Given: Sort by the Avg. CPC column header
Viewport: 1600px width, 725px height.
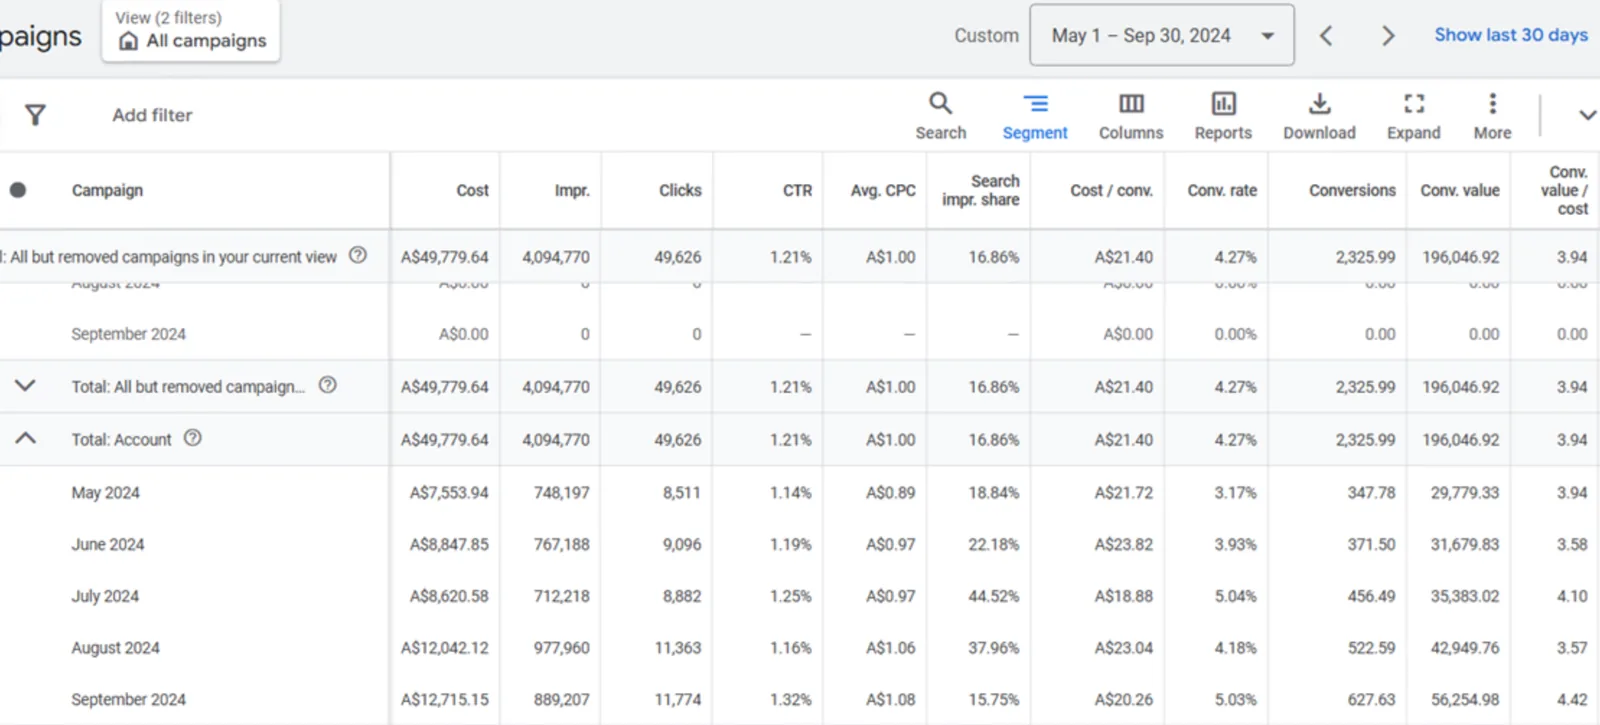Looking at the screenshot, I should tap(883, 190).
